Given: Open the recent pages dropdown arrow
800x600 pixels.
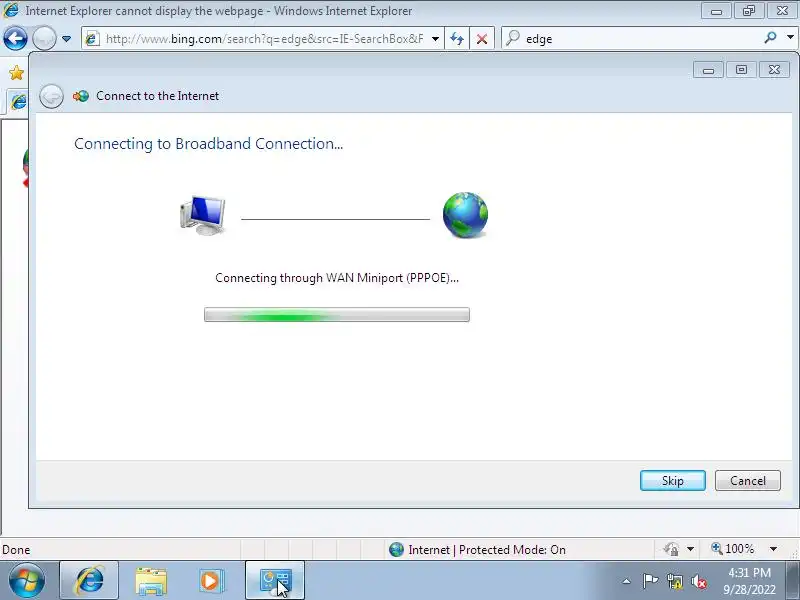Looking at the screenshot, I should click(66, 39).
